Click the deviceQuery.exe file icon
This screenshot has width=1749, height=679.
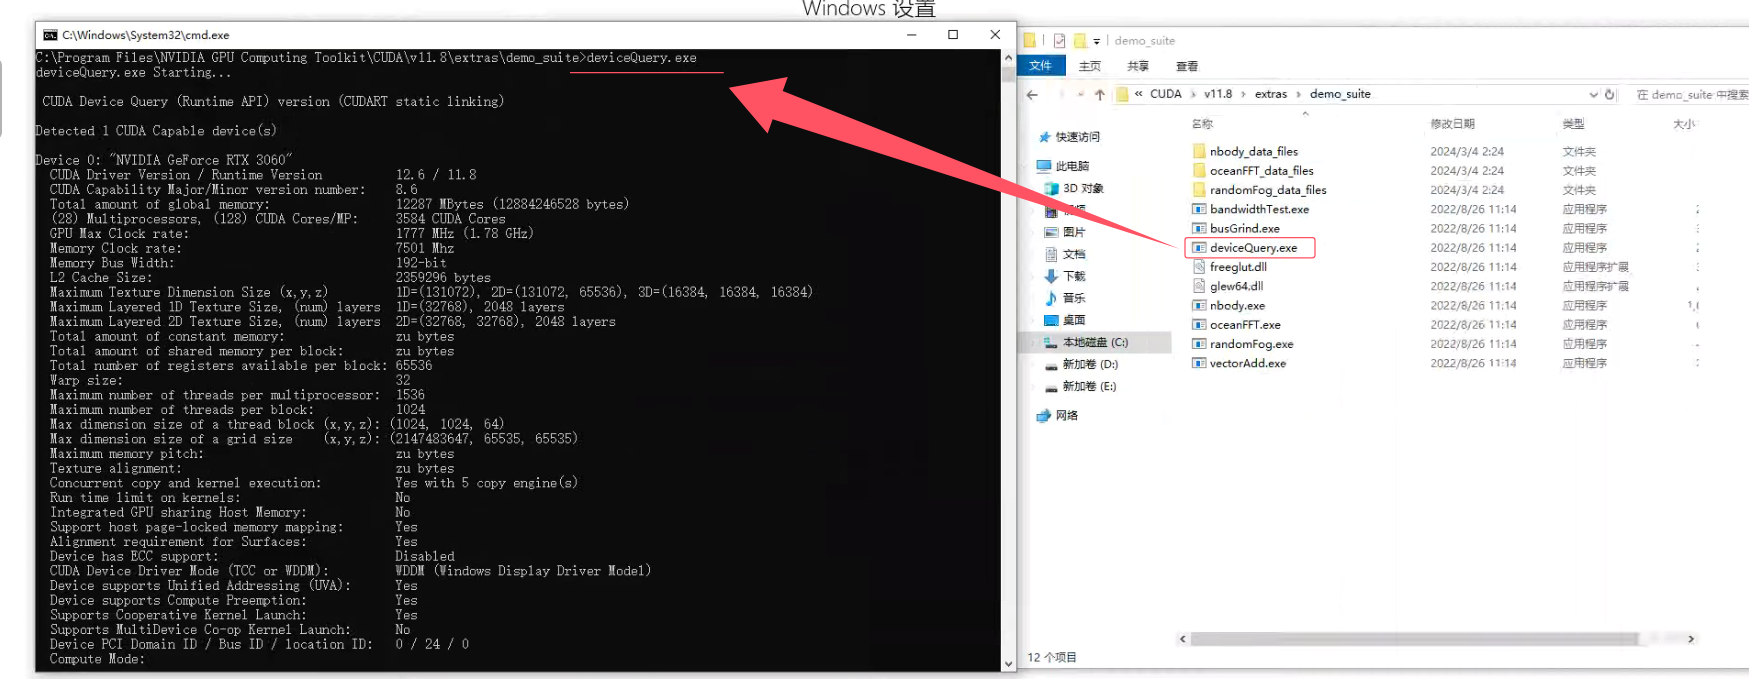[1199, 248]
